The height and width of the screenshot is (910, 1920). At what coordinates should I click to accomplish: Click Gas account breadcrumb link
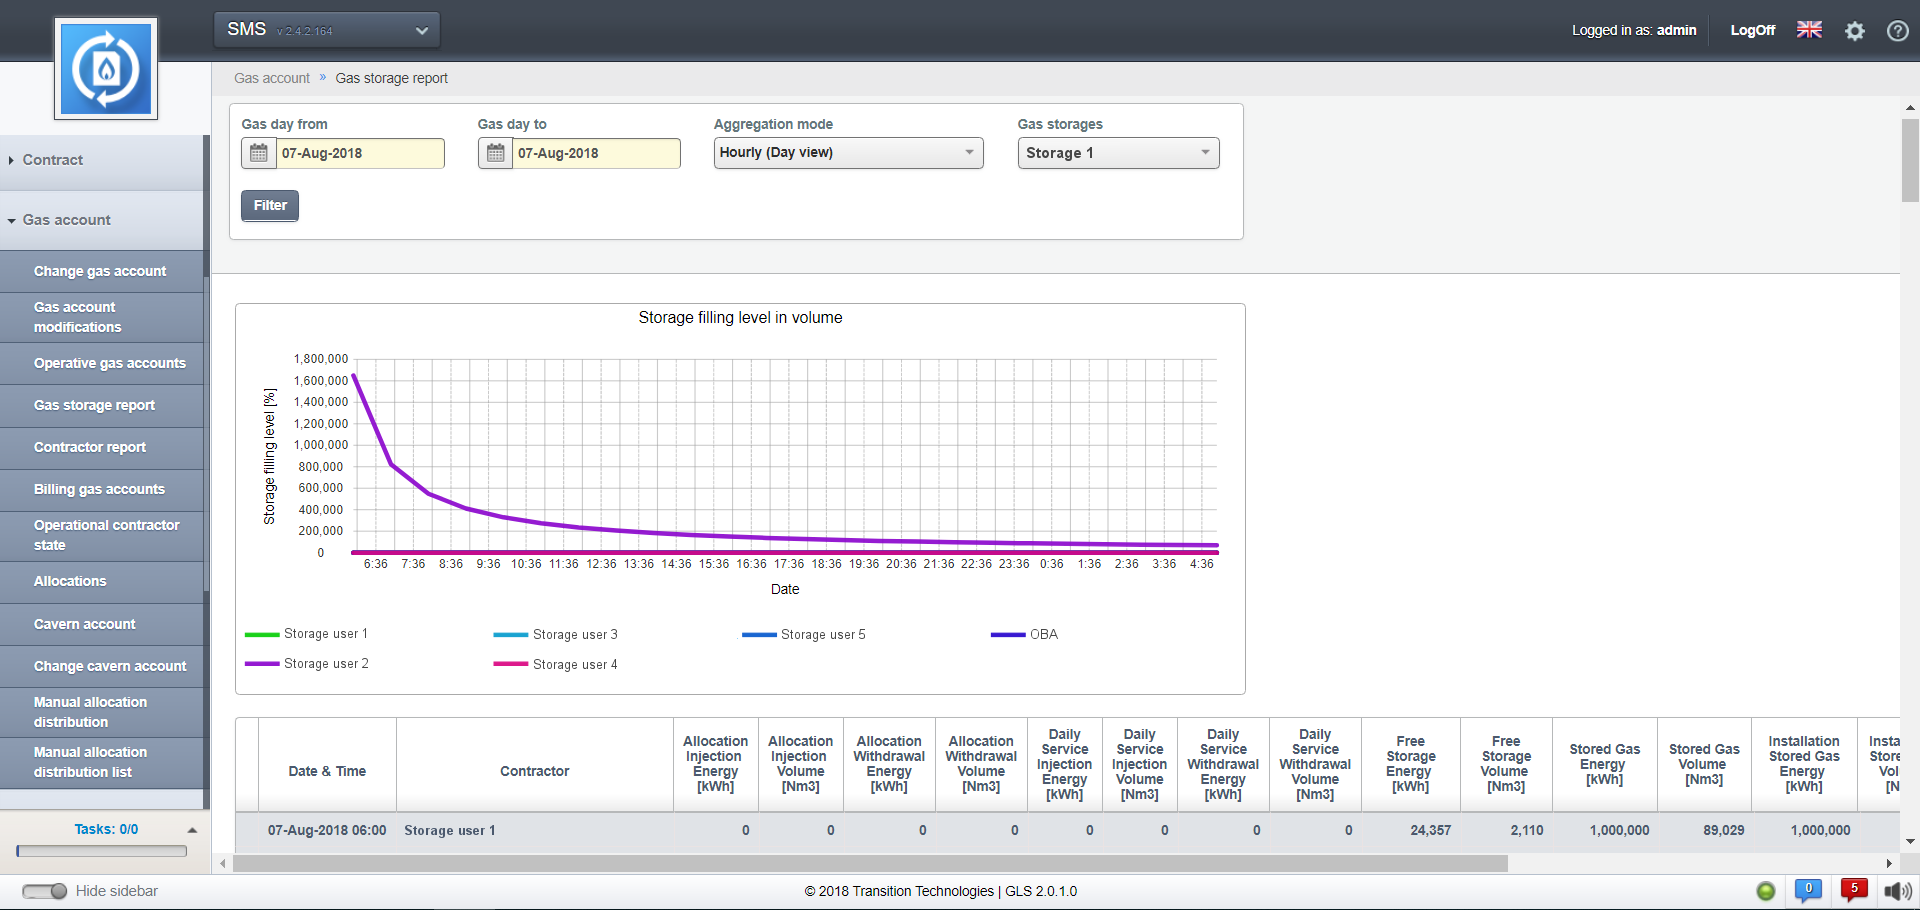[272, 78]
